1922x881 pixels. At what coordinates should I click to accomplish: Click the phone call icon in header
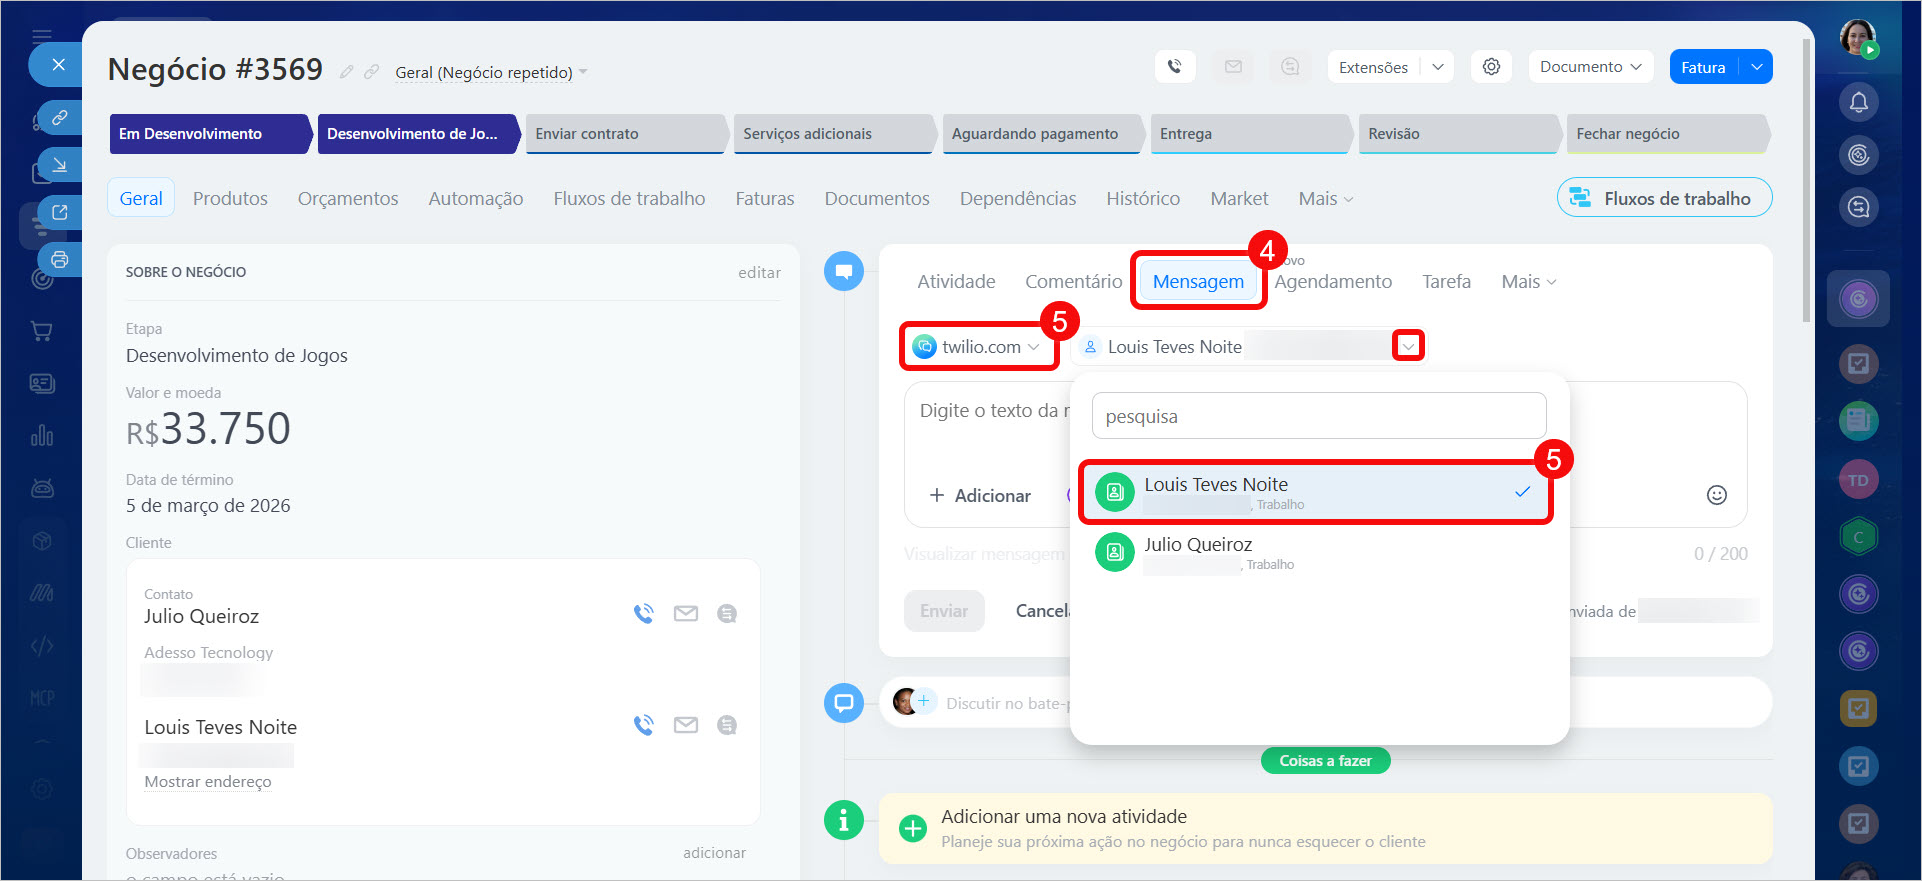1174,67
